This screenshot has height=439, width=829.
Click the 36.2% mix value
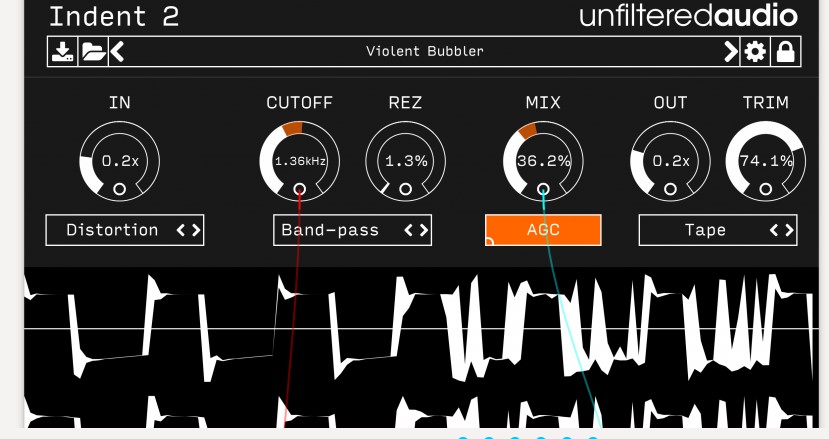click(x=544, y=161)
